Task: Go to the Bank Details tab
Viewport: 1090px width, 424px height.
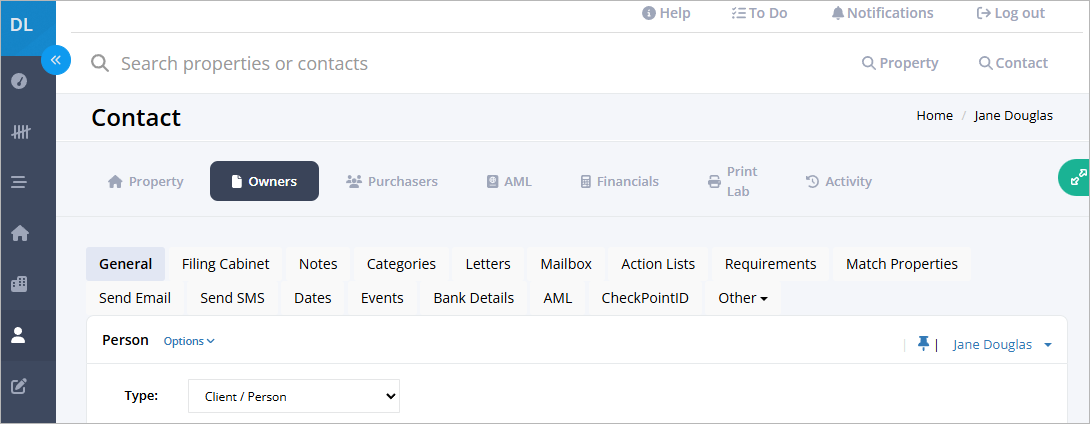Action: 473,298
